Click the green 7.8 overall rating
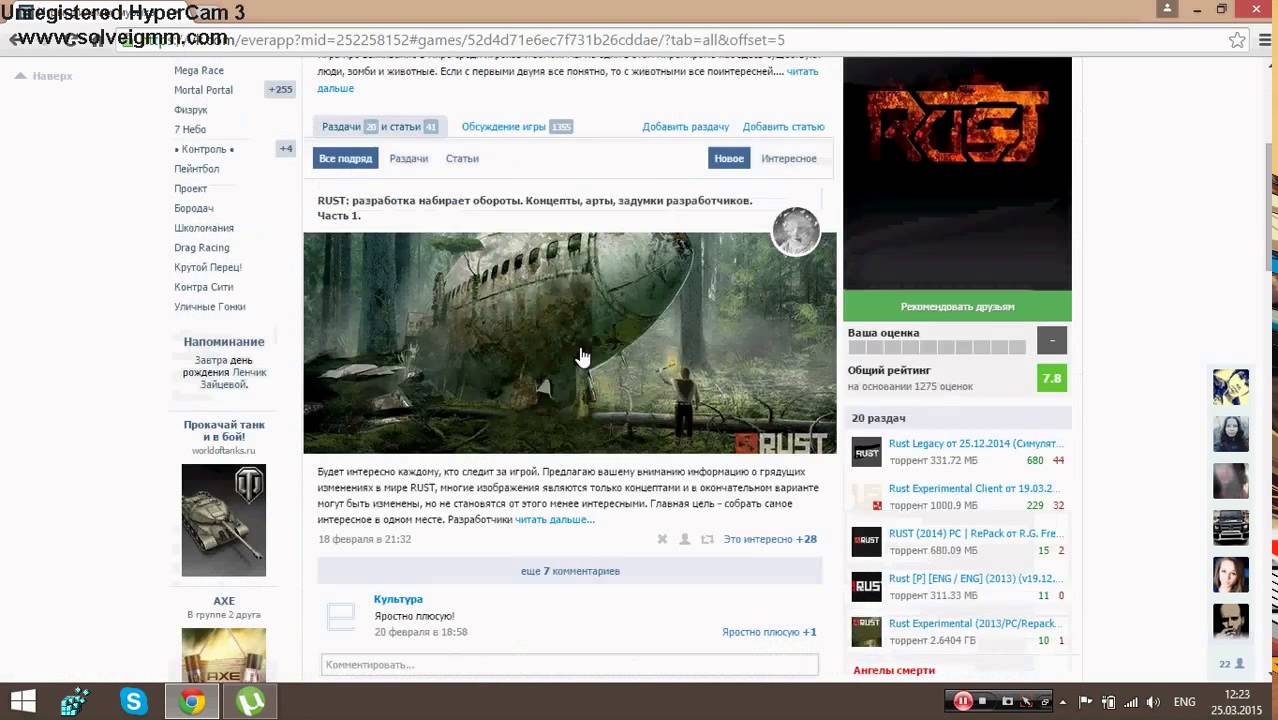The height and width of the screenshot is (720, 1278). pos(1052,378)
